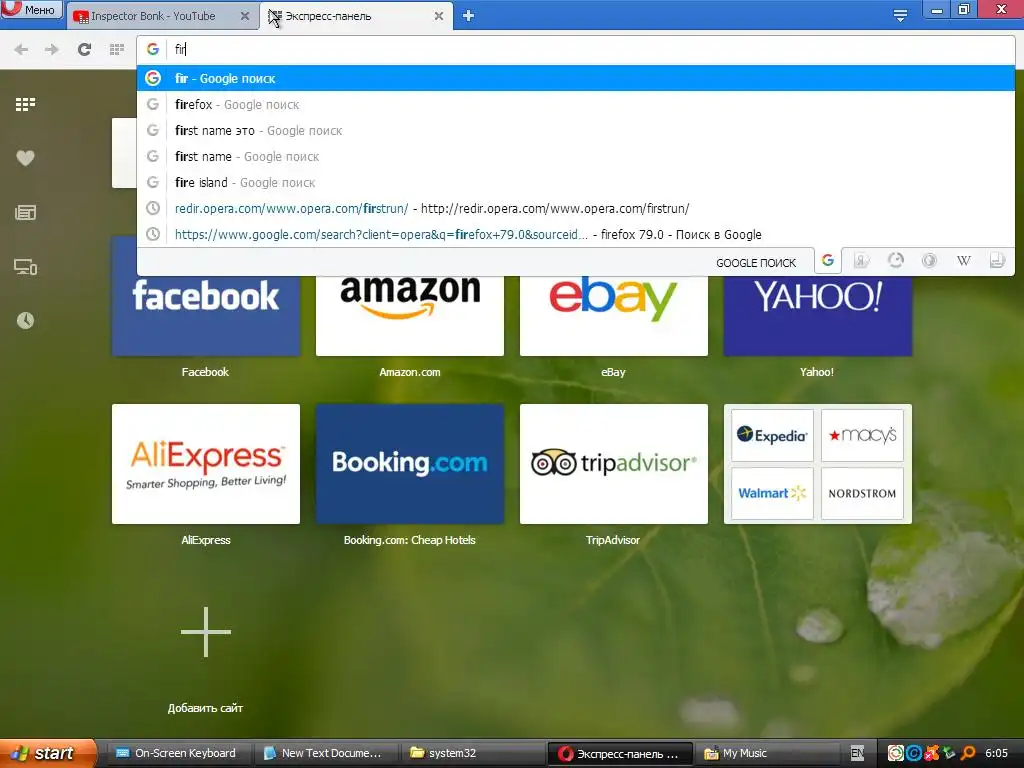Click the Avast tray icon with red X
This screenshot has height=768, width=1024.
pyautogui.click(x=932, y=753)
